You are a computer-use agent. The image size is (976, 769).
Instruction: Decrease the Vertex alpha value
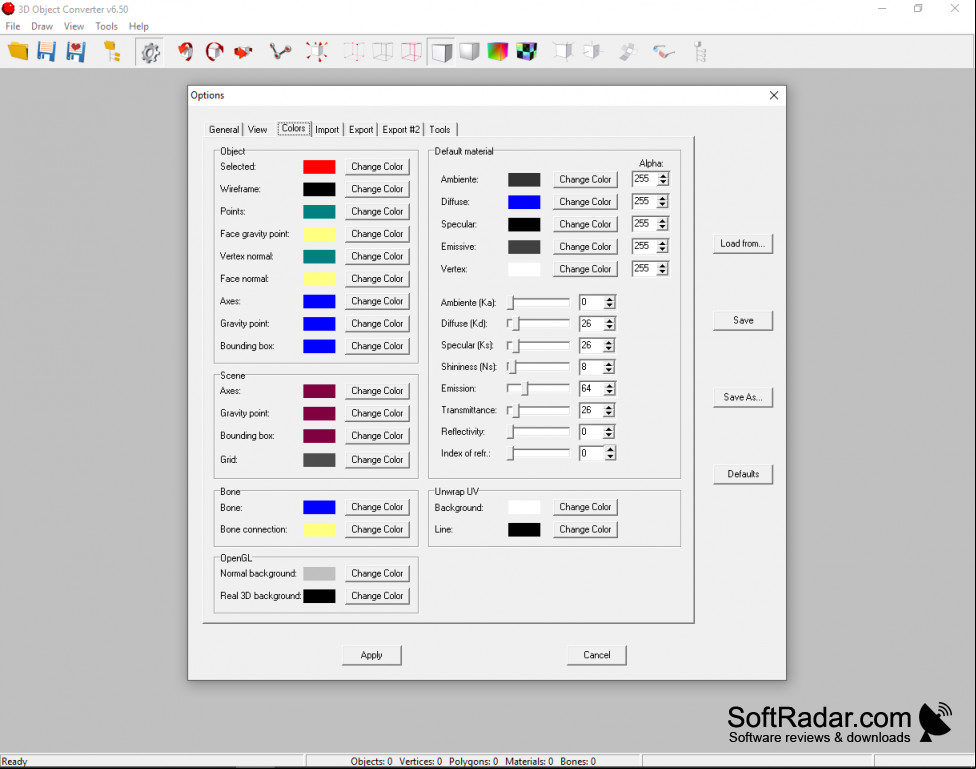click(x=663, y=272)
